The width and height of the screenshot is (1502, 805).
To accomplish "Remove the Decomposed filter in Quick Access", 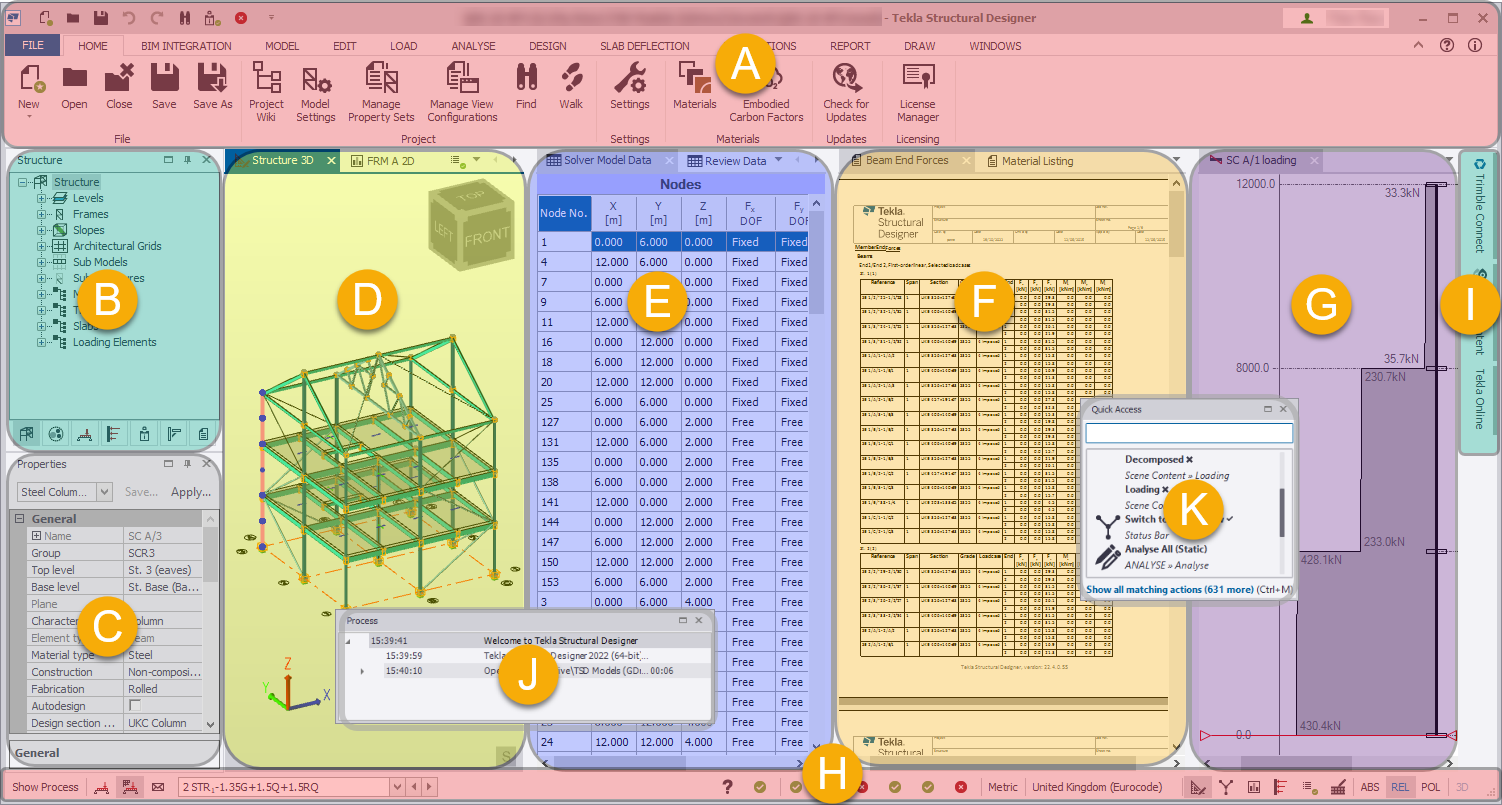I will (x=1189, y=460).
